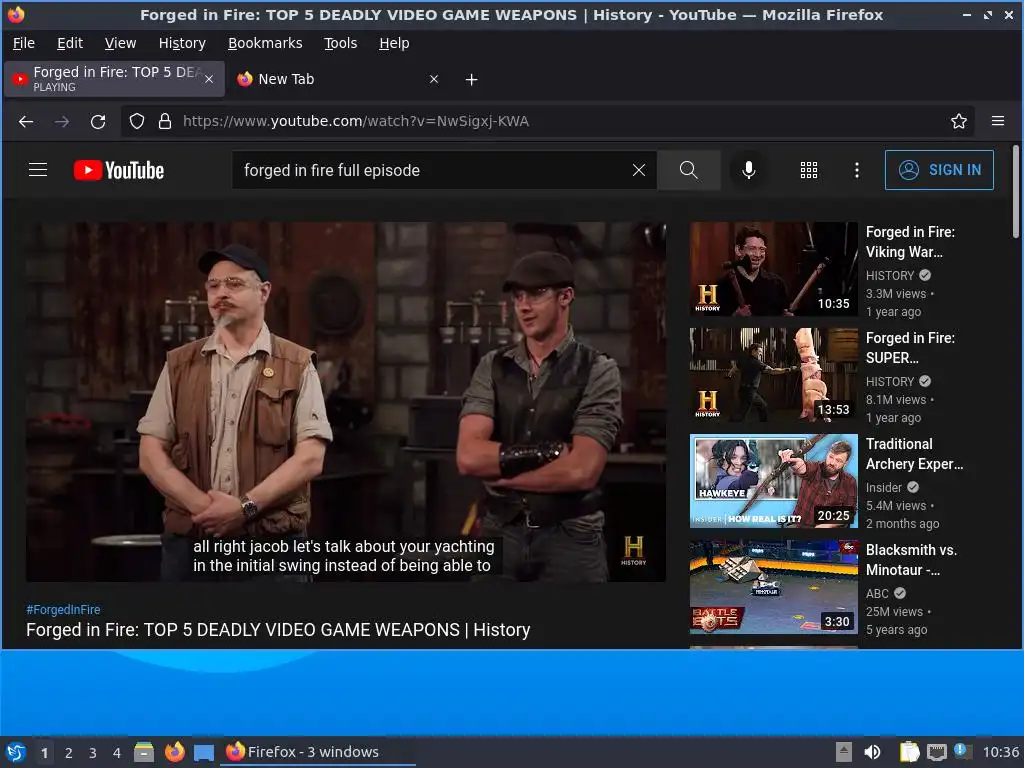Switch to workspace 3 in pager
1024x768 pixels.
(93, 753)
